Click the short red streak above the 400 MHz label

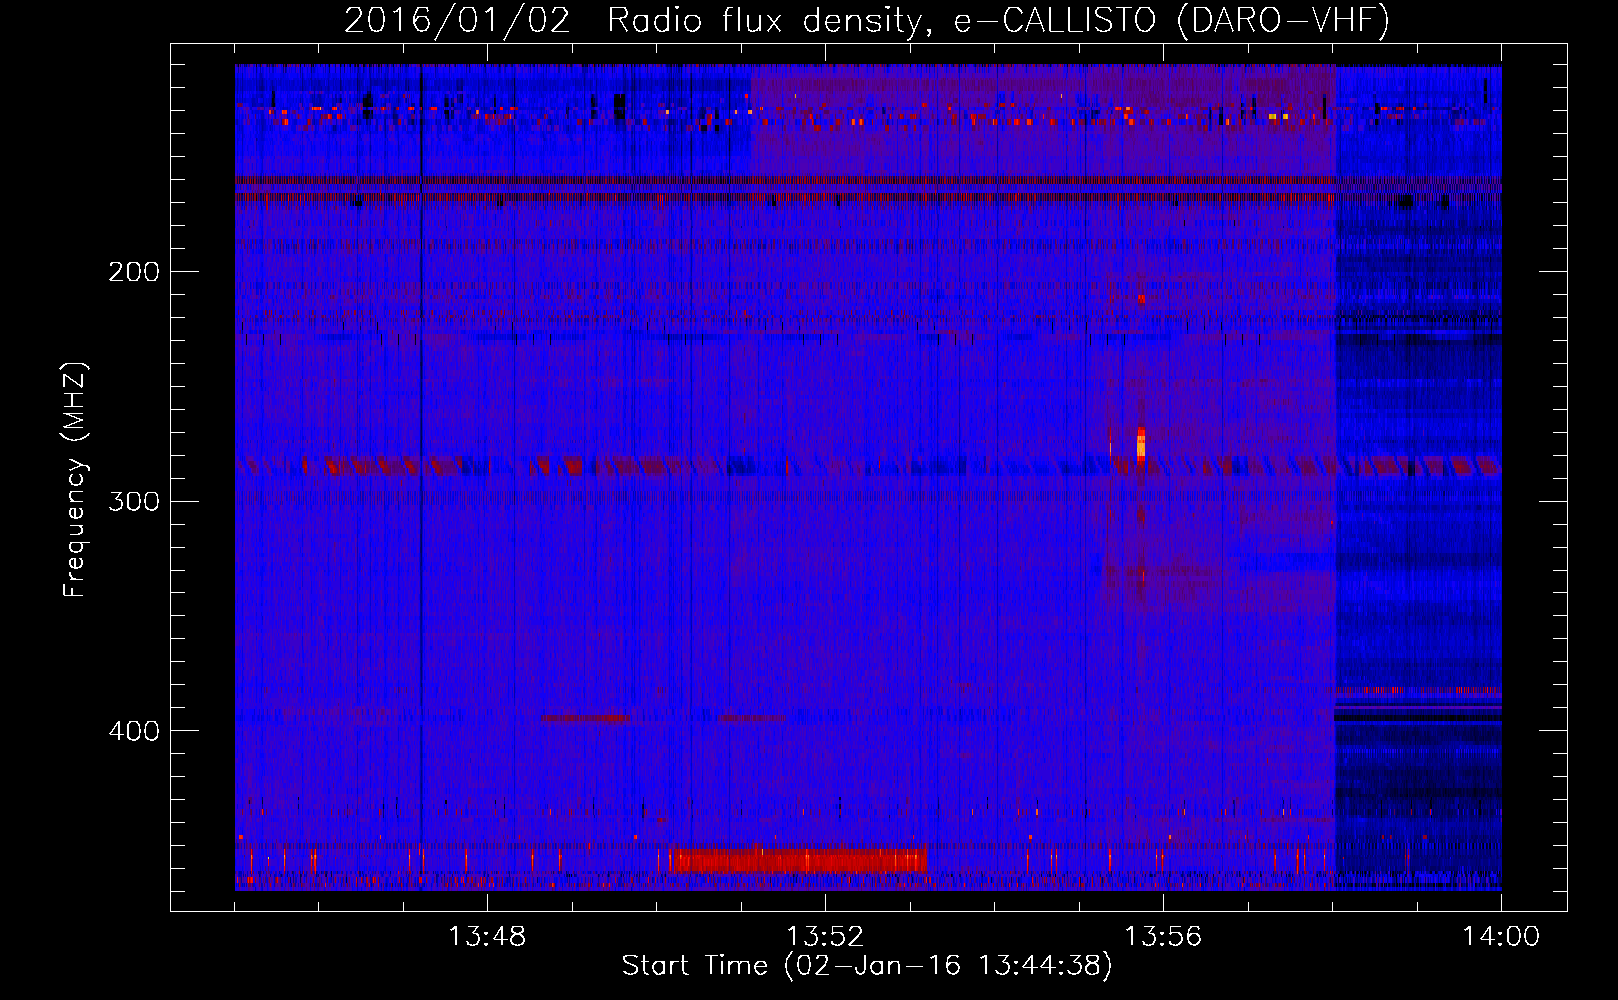pos(586,718)
